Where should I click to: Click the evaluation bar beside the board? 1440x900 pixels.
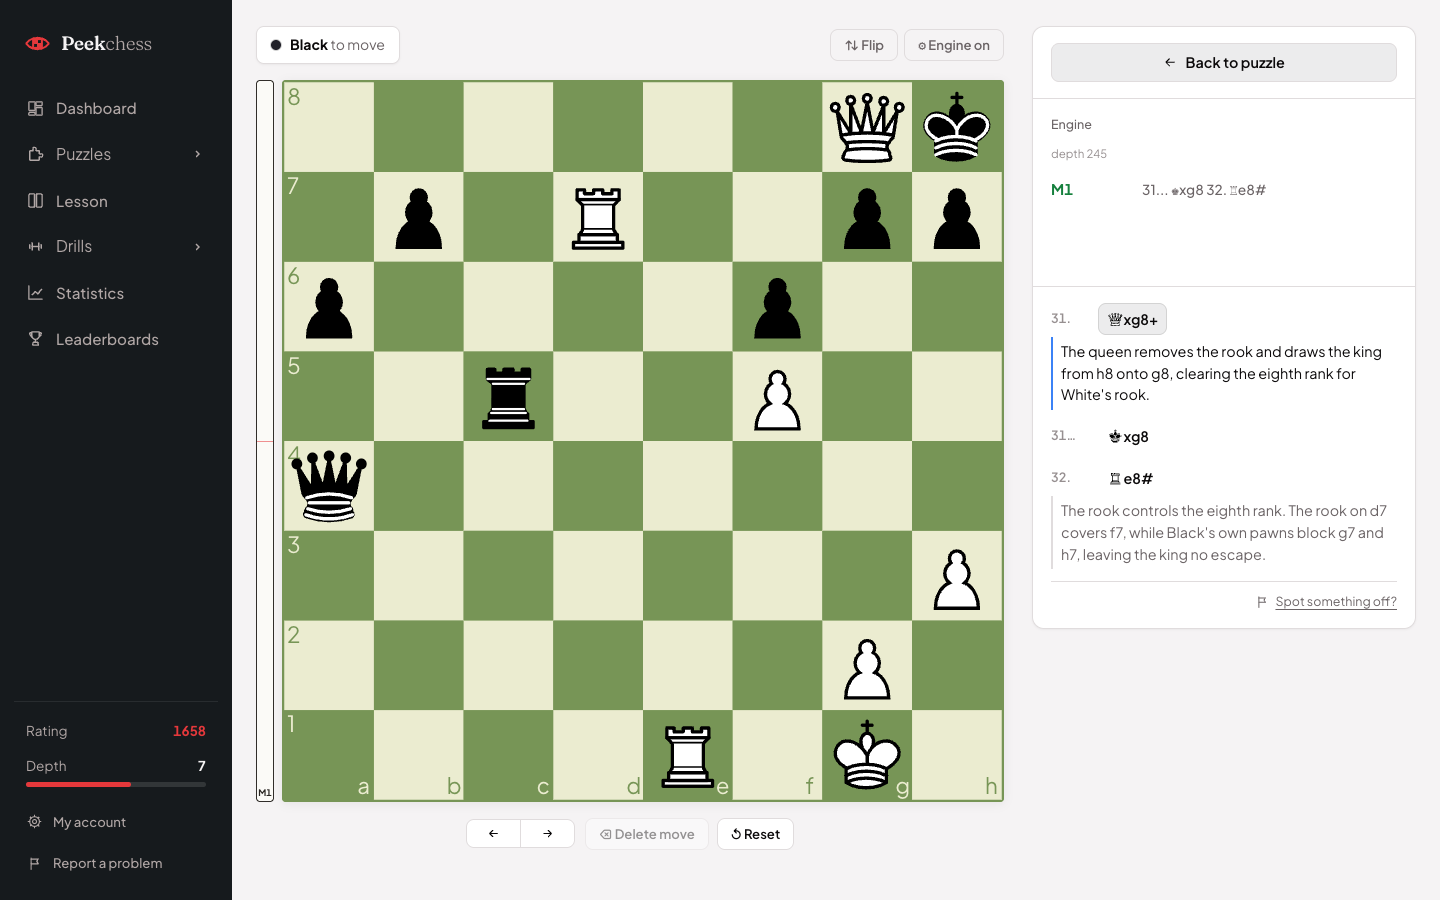coord(265,441)
